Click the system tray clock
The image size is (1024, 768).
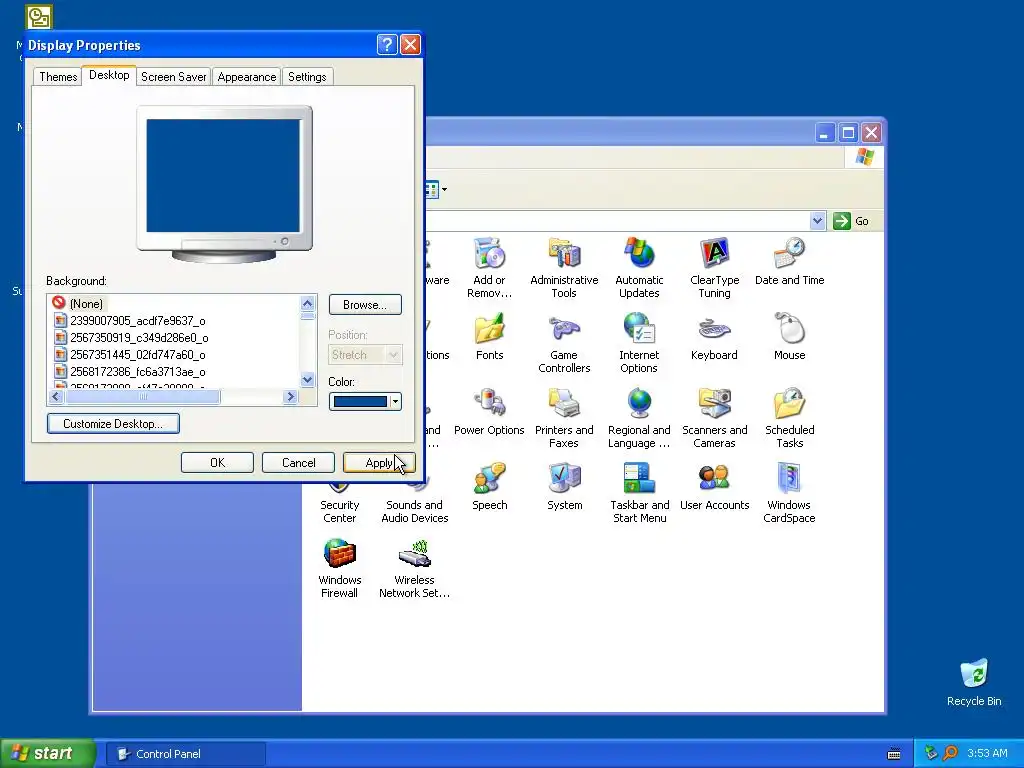987,753
